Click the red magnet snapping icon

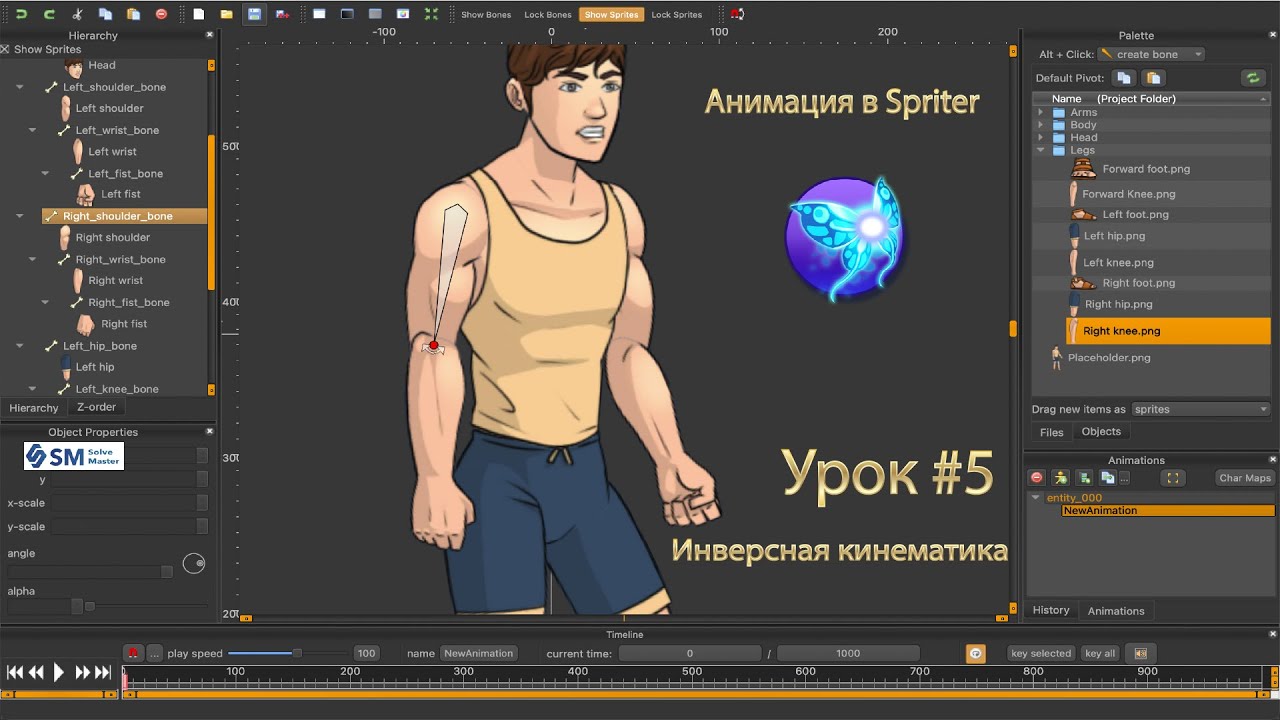click(737, 14)
